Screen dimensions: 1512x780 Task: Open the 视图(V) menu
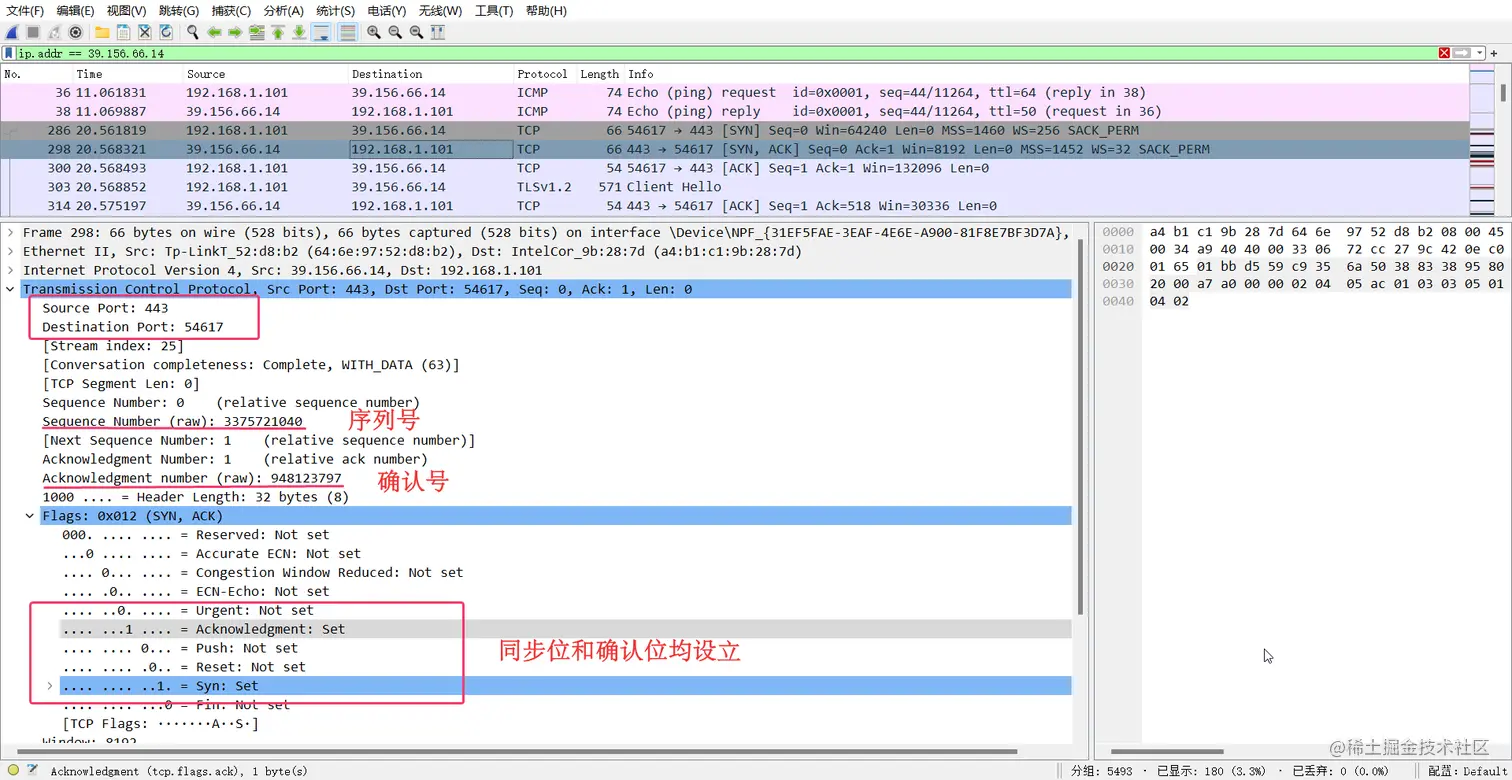coord(126,11)
